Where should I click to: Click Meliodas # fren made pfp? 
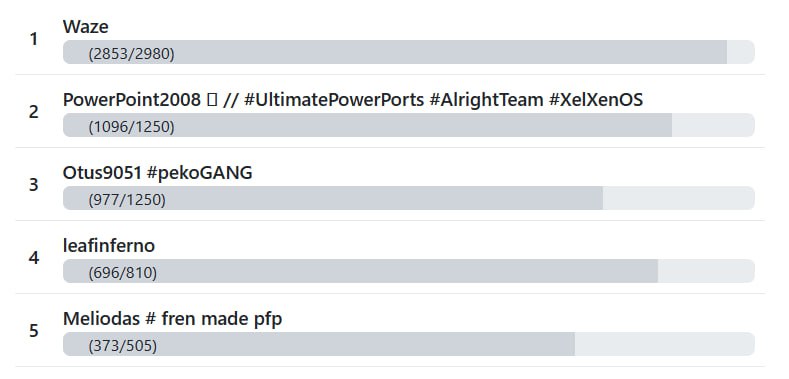click(173, 319)
